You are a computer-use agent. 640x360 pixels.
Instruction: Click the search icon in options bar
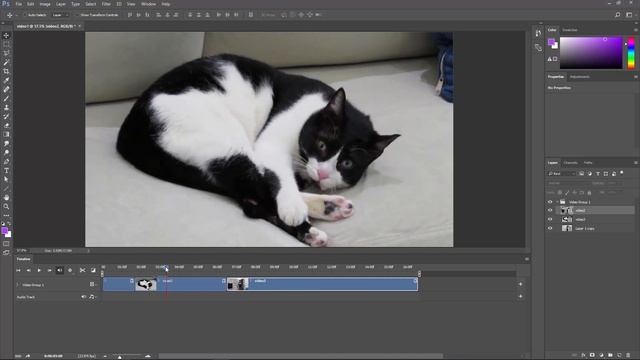[x=618, y=15]
